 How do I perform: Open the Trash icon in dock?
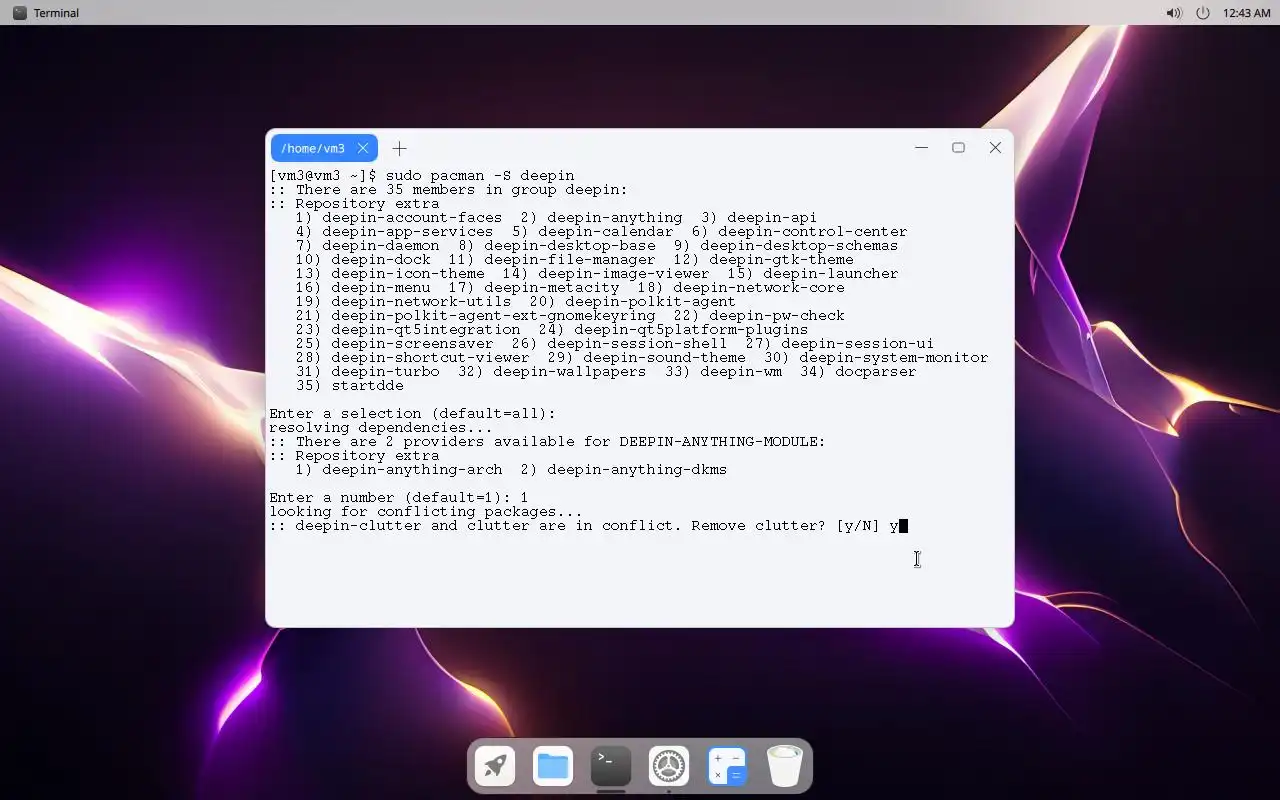pyautogui.click(x=785, y=767)
